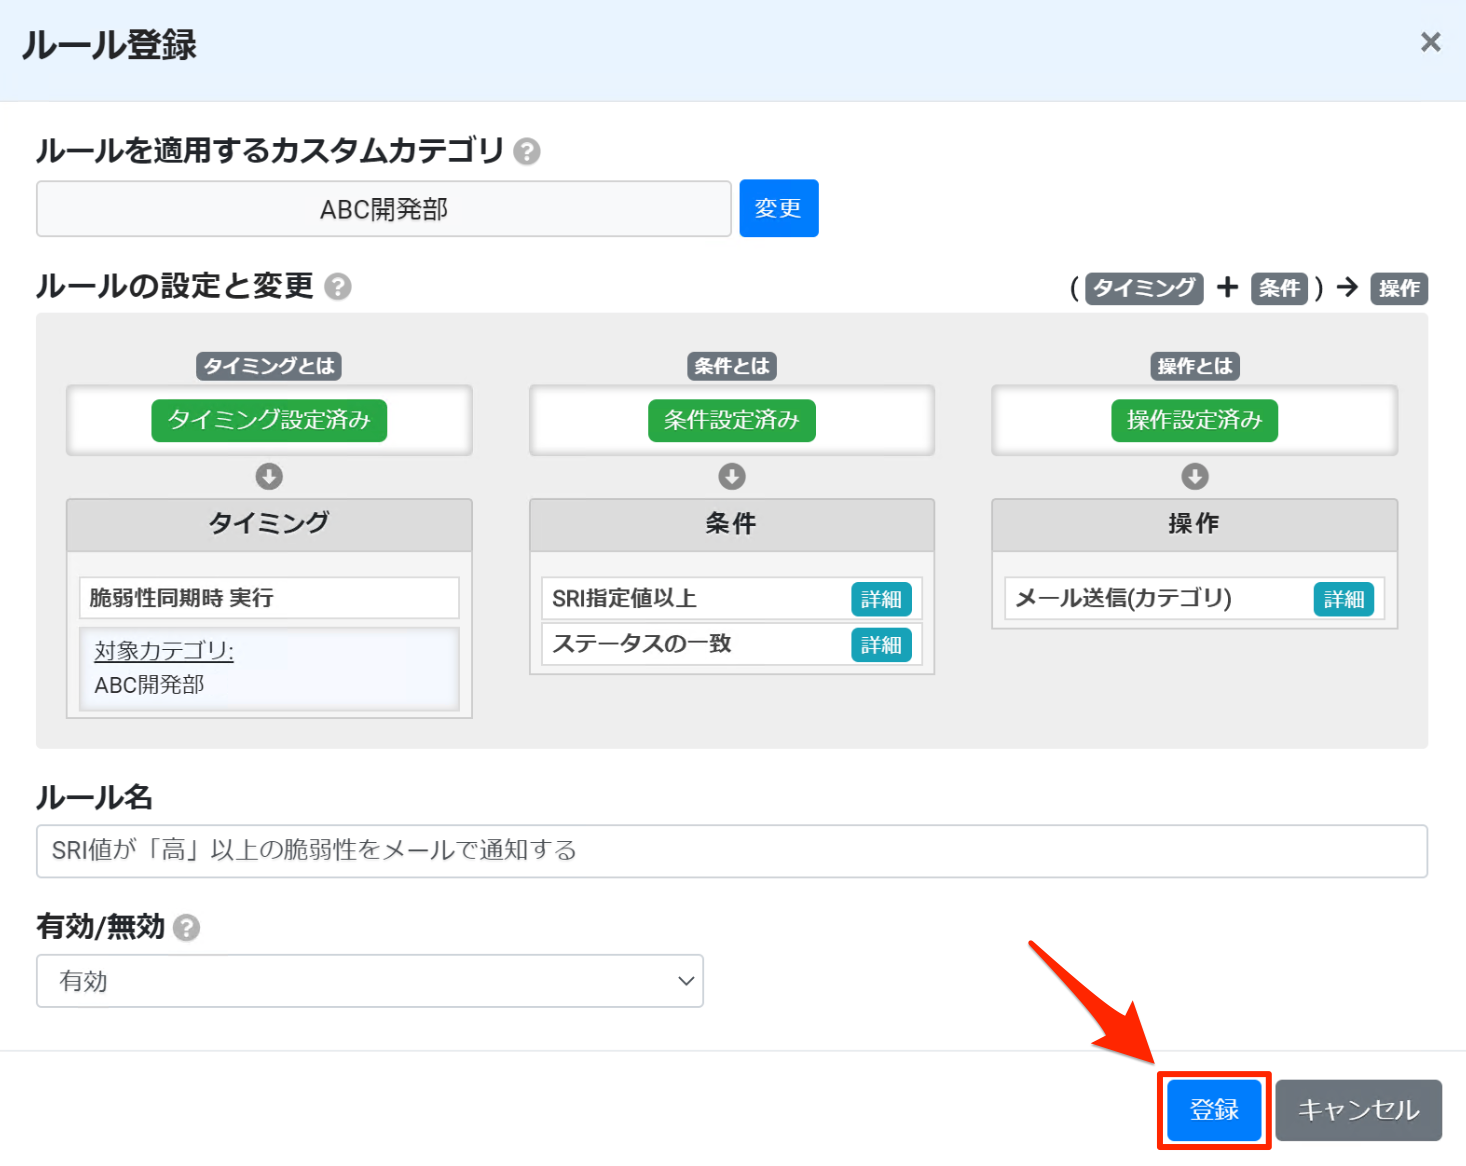This screenshot has height=1166, width=1466.
Task: Click ABC開発部 text under 対象カテゴリ
Action: (149, 685)
